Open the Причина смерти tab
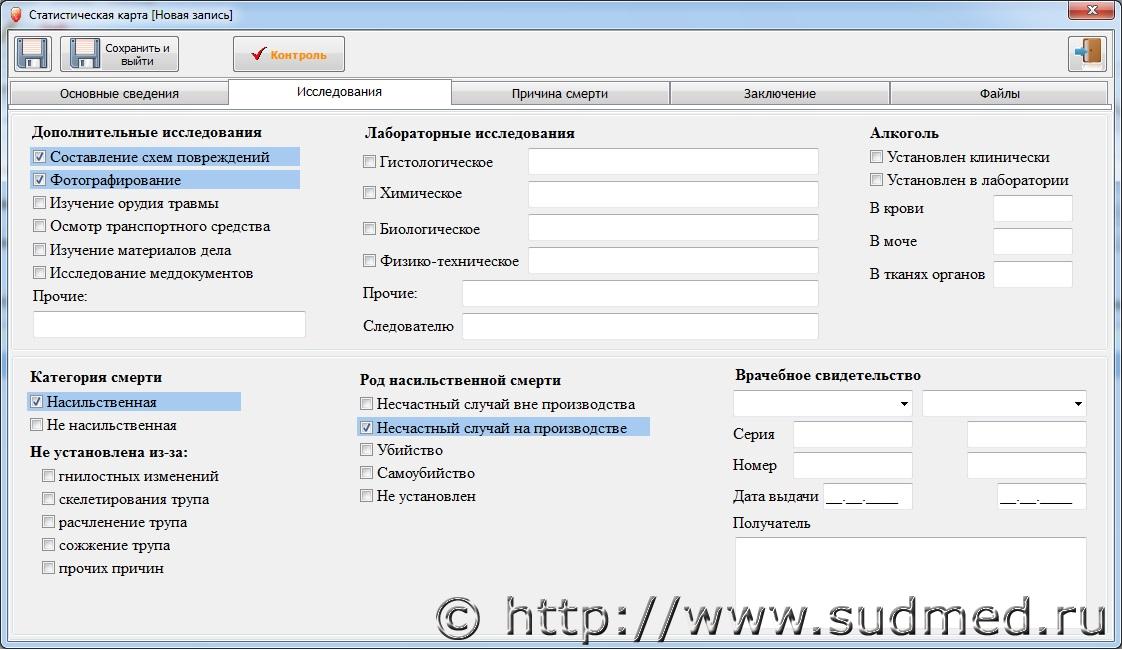The image size is (1122, 650). click(x=560, y=94)
